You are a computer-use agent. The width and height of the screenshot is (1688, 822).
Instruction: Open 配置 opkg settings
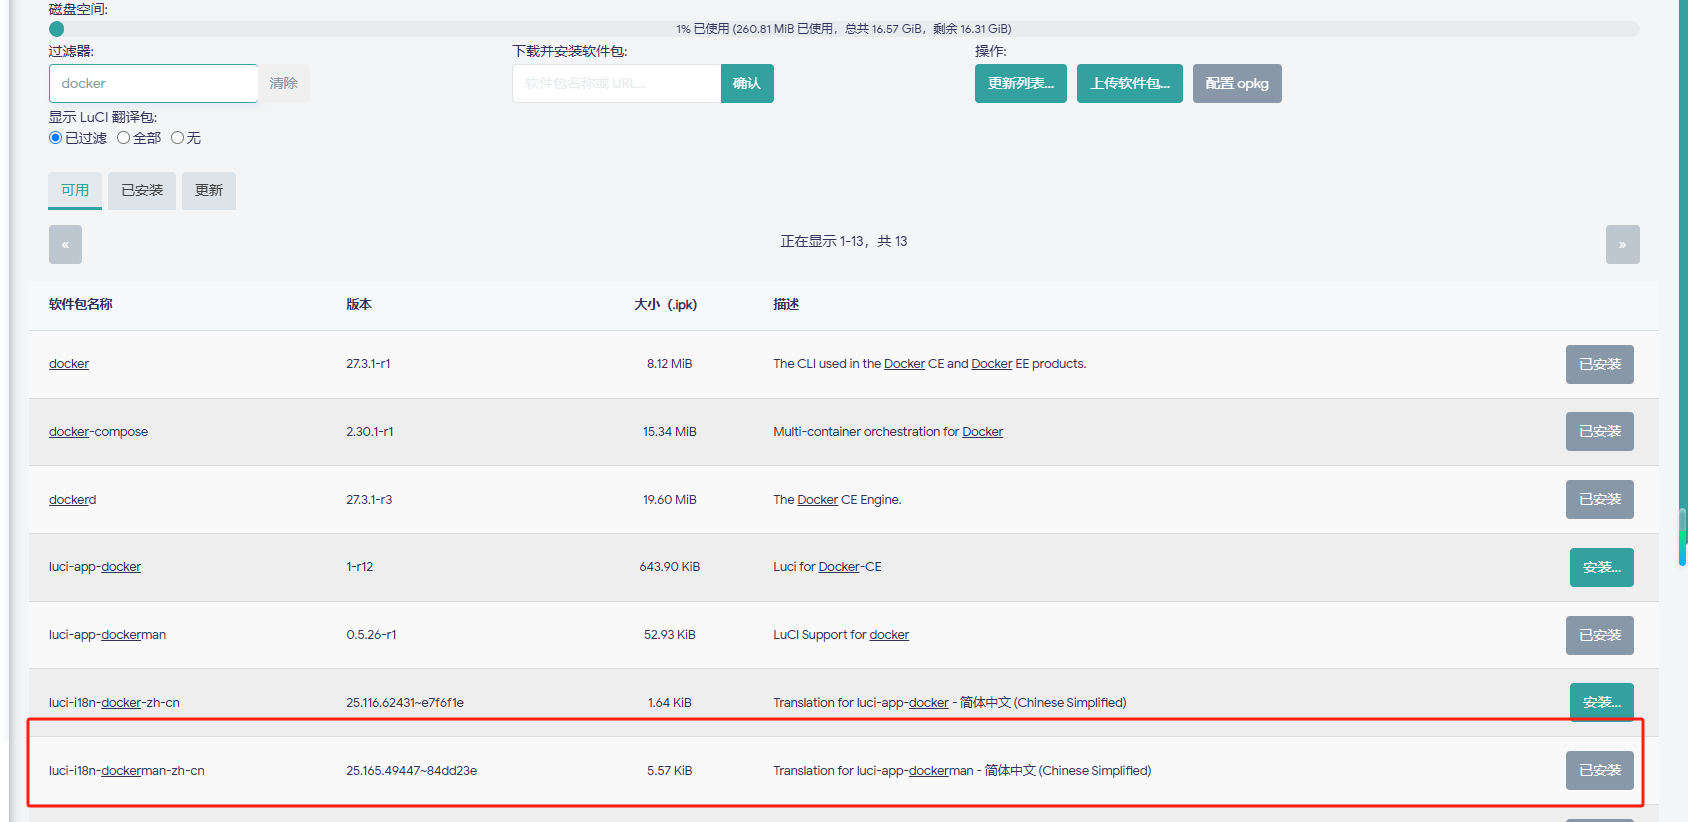click(1237, 83)
